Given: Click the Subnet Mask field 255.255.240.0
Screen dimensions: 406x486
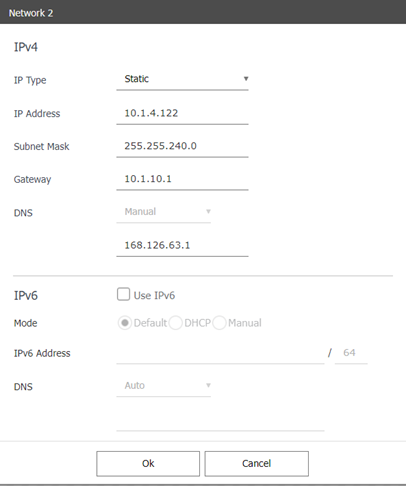Looking at the screenshot, I should tap(182, 146).
